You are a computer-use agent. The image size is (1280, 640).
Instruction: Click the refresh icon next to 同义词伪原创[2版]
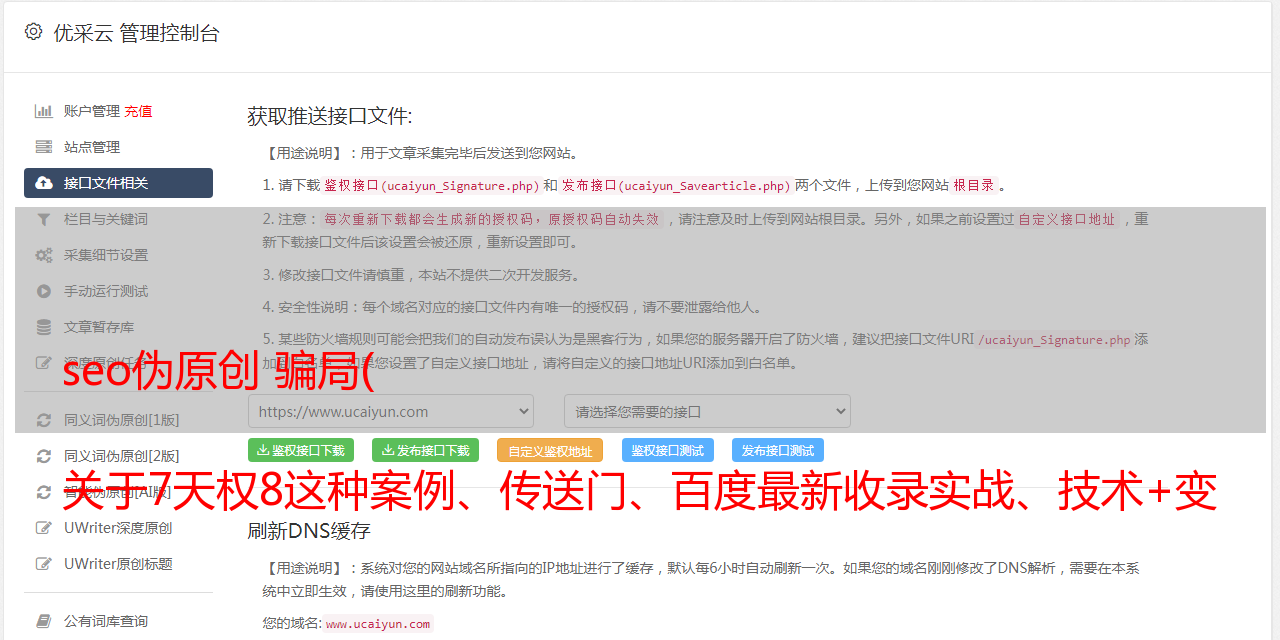(x=44, y=456)
